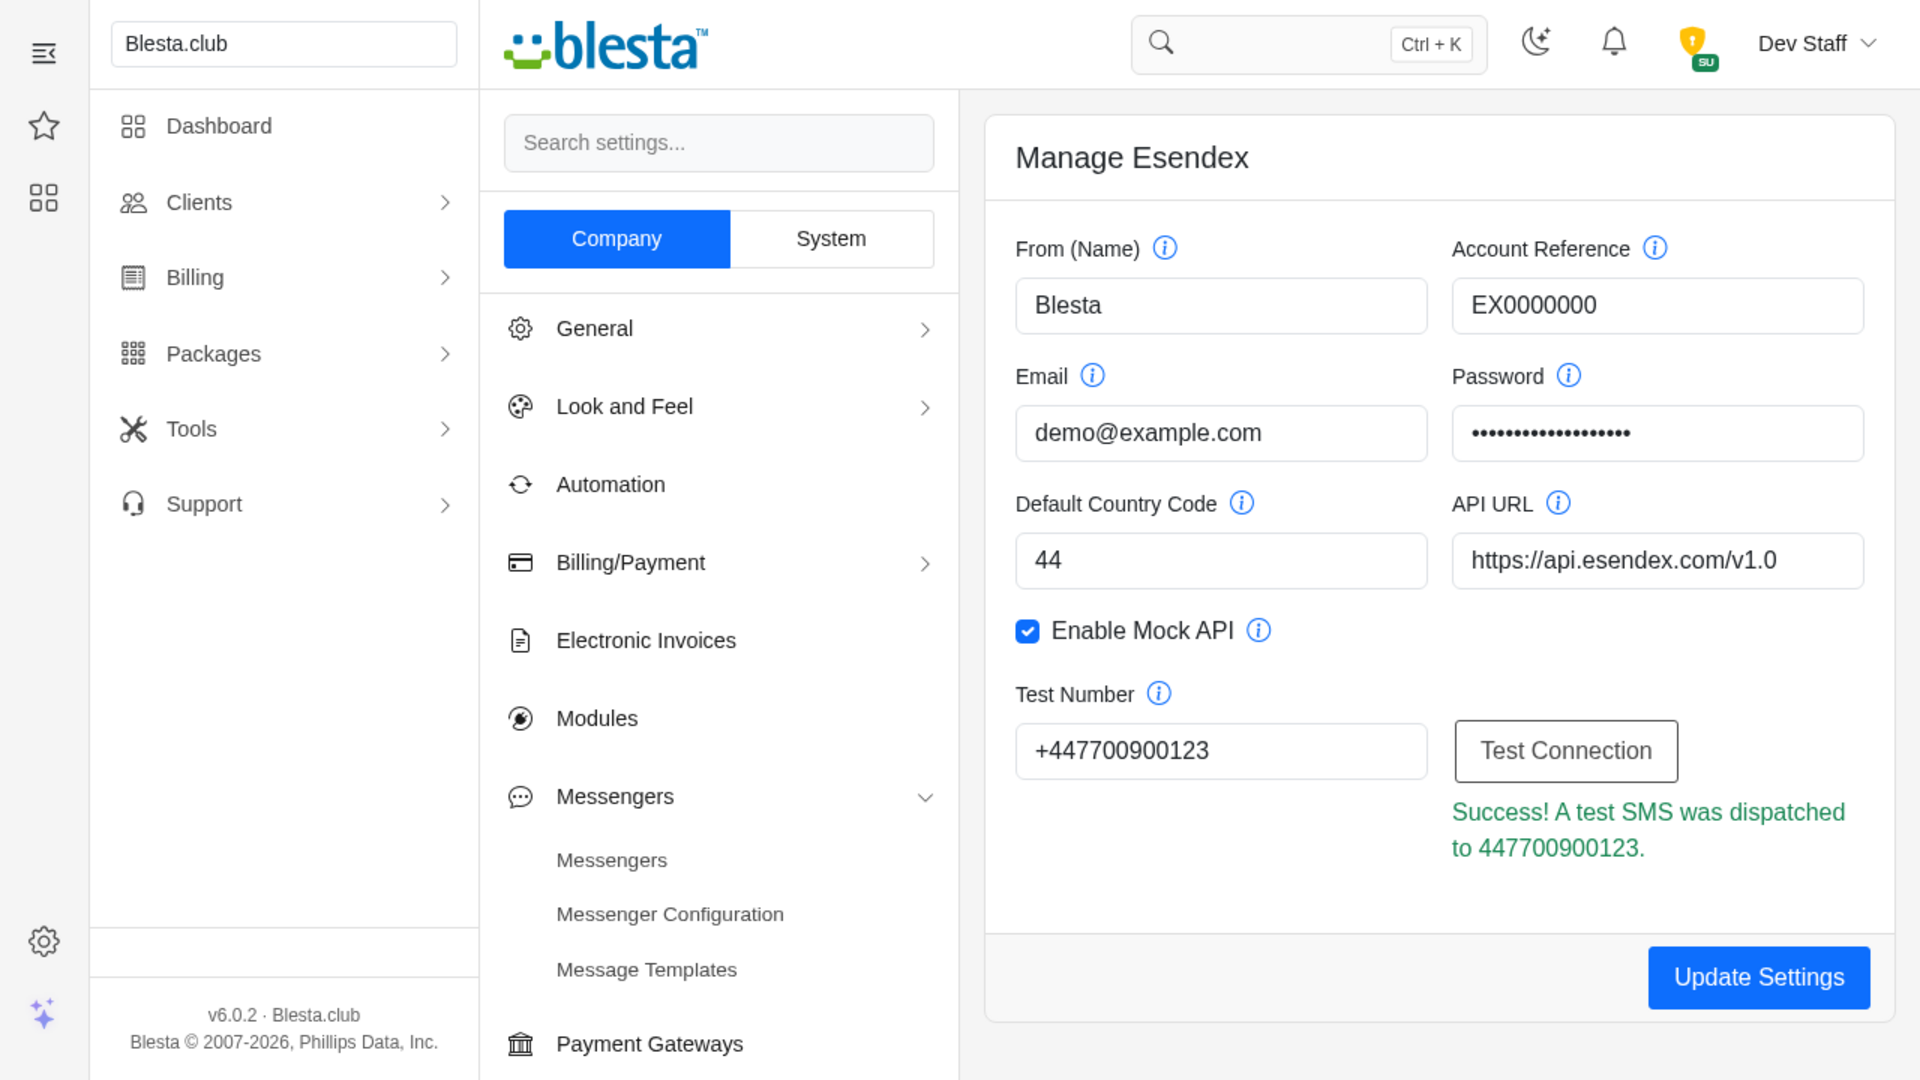1920x1080 pixels.
Task: Expand Look and Feel settings chevron
Action: click(925, 408)
